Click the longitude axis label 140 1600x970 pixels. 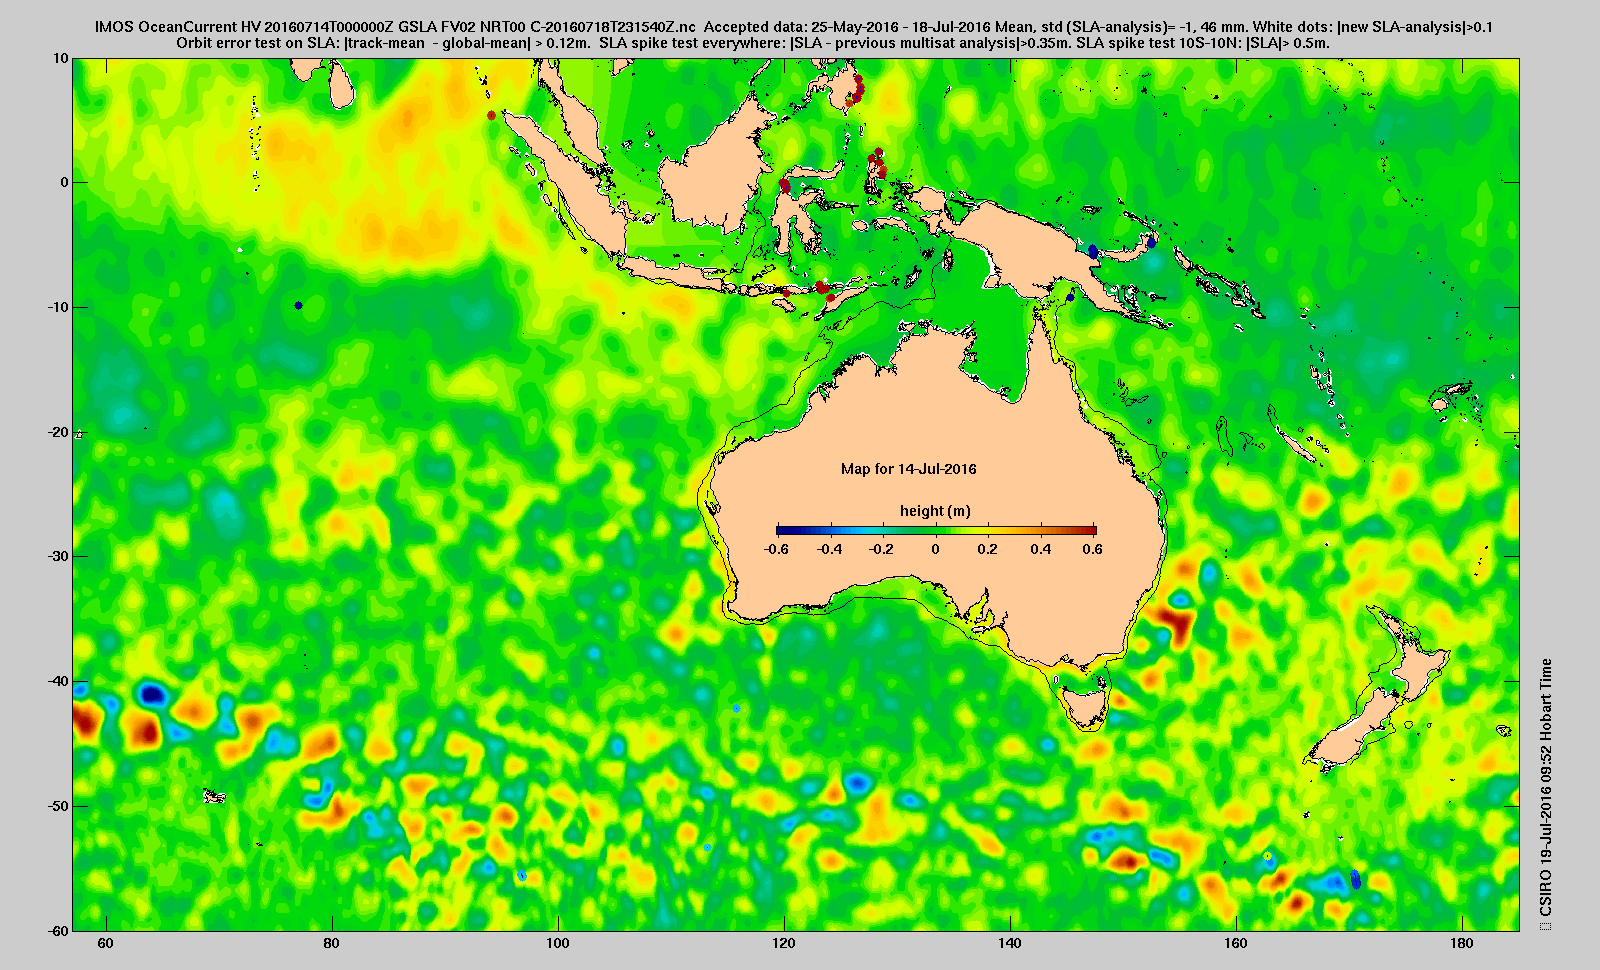[1010, 943]
